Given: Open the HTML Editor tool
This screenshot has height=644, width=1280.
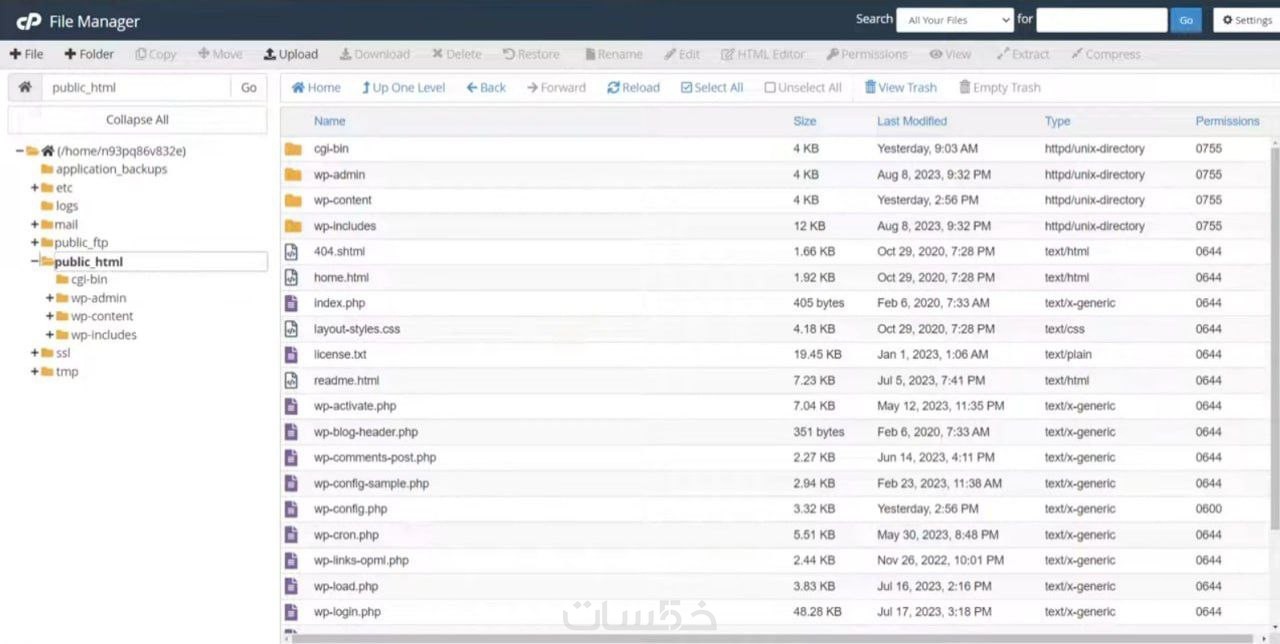Looking at the screenshot, I should (763, 54).
